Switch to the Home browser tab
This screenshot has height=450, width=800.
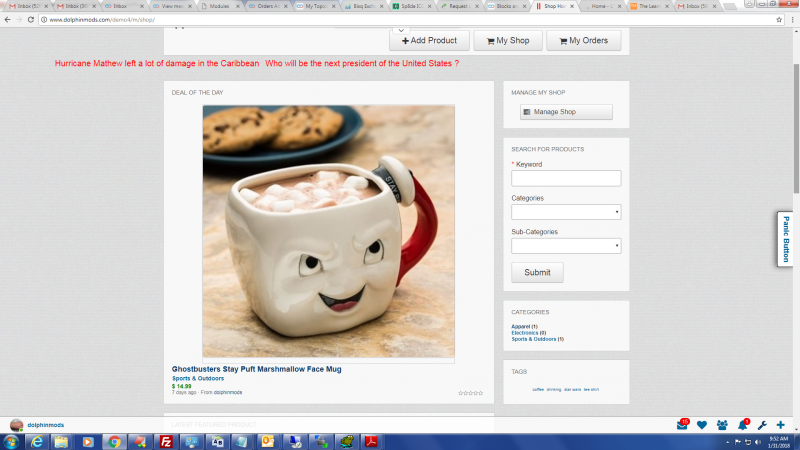(601, 6)
